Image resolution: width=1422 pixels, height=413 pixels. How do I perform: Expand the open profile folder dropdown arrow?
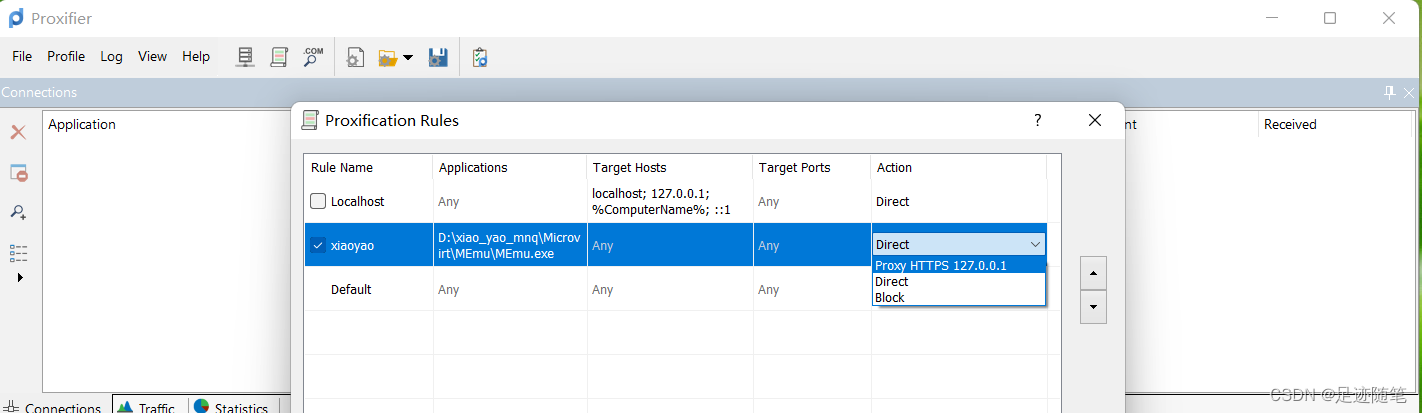pyautogui.click(x=408, y=58)
